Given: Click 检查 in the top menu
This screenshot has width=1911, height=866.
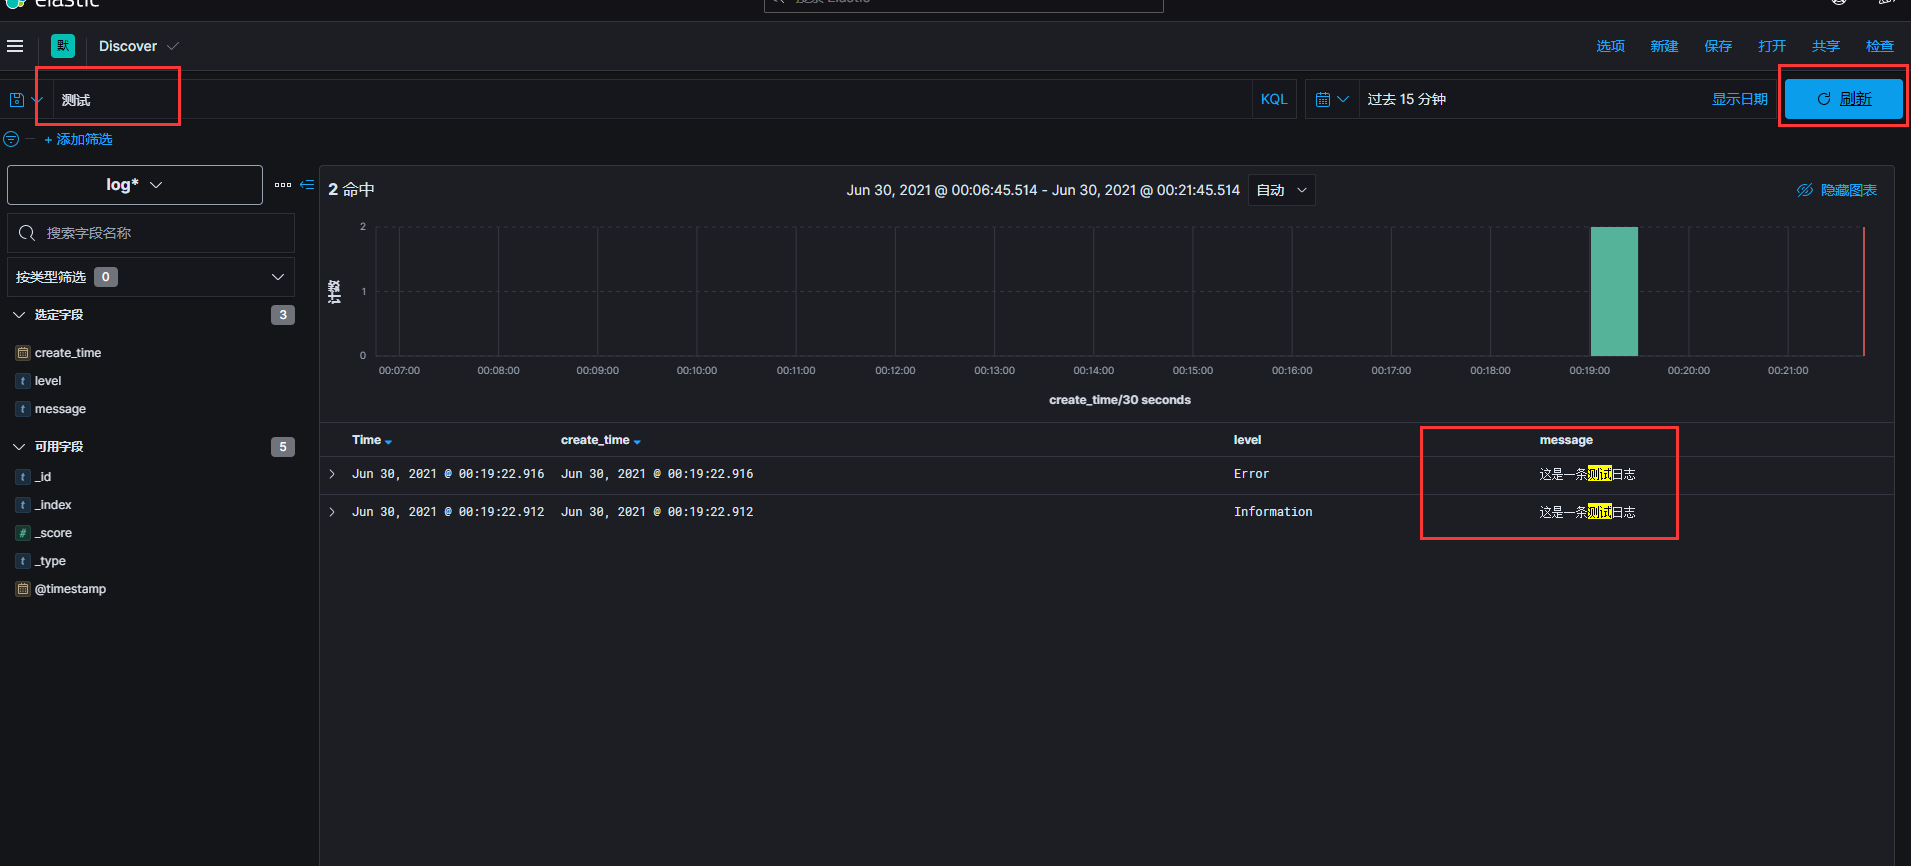Looking at the screenshot, I should point(1880,46).
